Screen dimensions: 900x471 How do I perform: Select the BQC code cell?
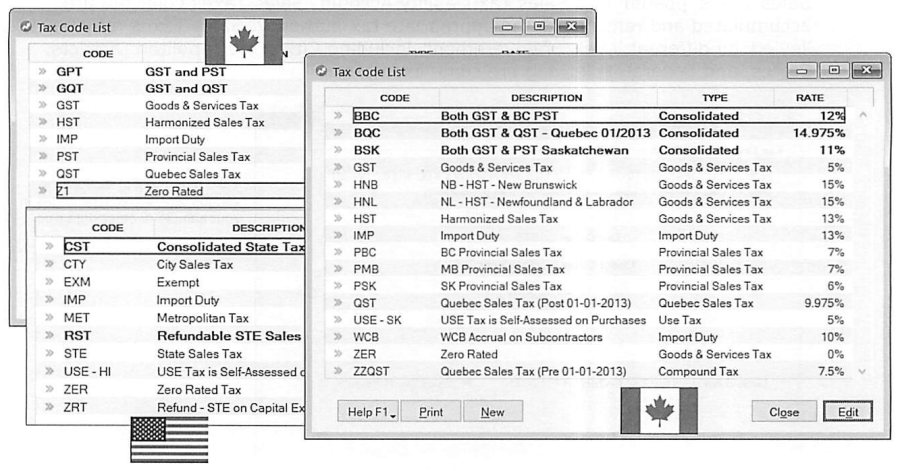pos(367,133)
